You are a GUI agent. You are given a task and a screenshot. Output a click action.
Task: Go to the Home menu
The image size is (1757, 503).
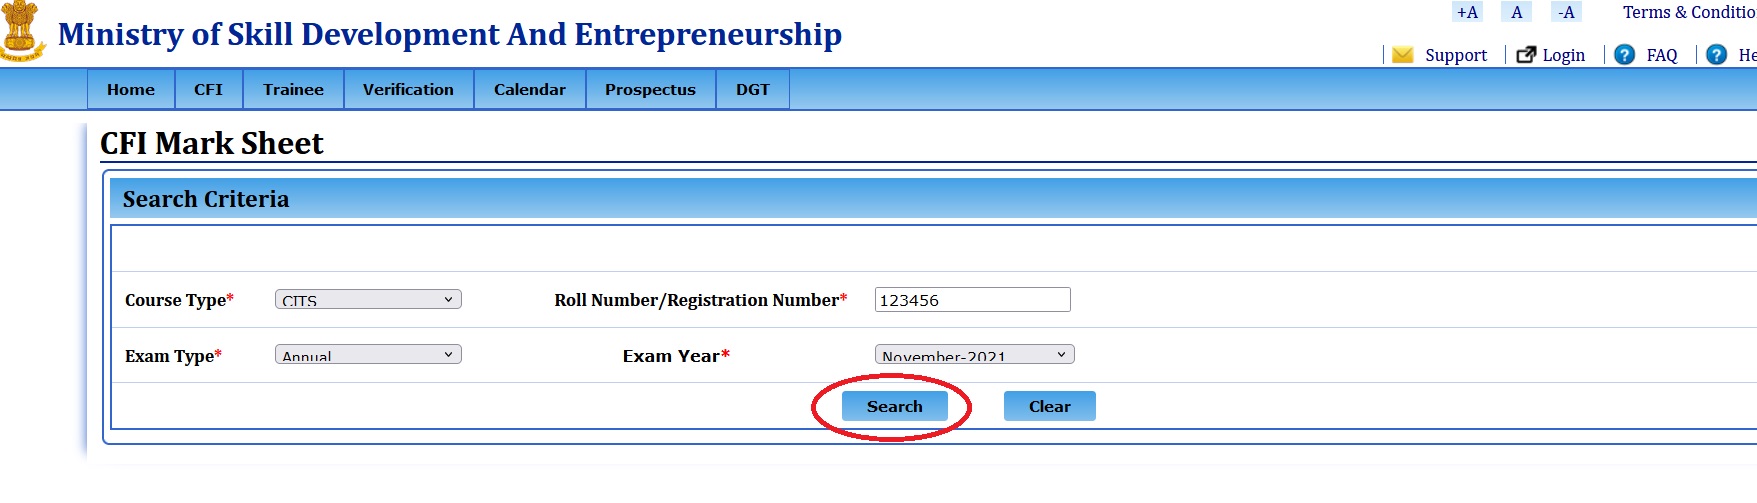131,89
